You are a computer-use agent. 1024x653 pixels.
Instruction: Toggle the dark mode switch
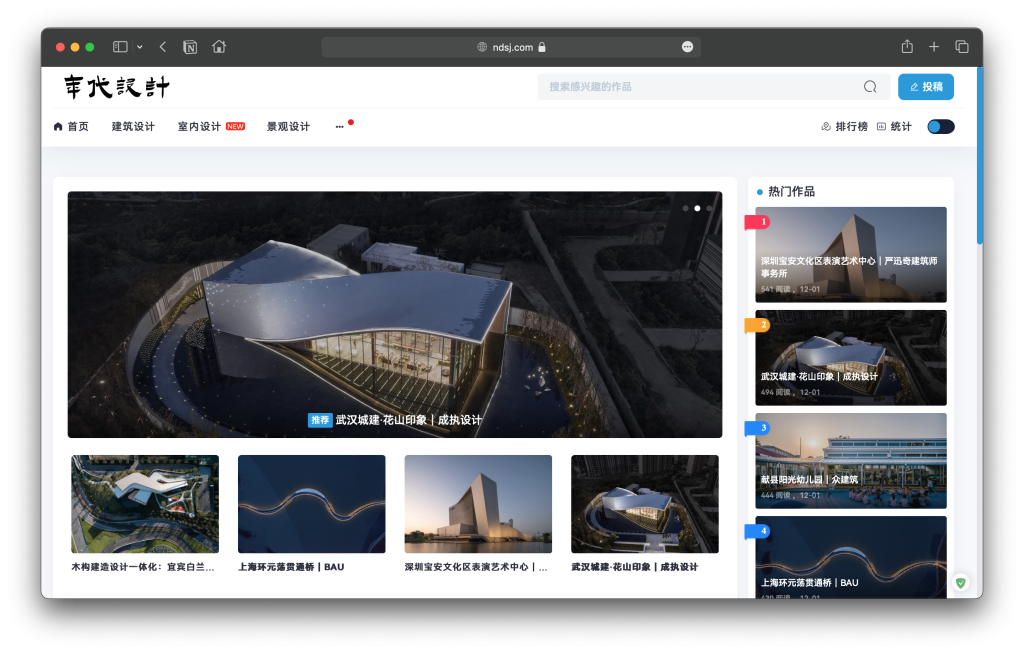(941, 127)
